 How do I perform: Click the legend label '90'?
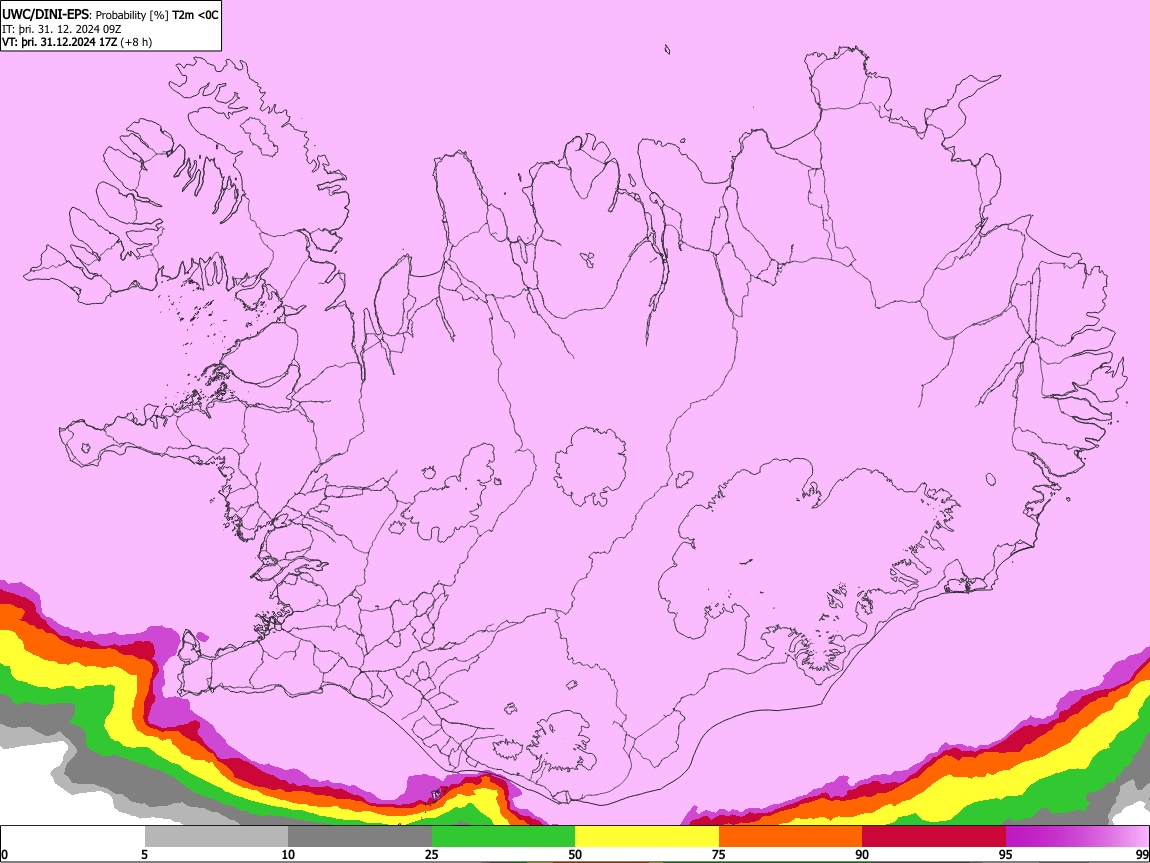coord(862,854)
